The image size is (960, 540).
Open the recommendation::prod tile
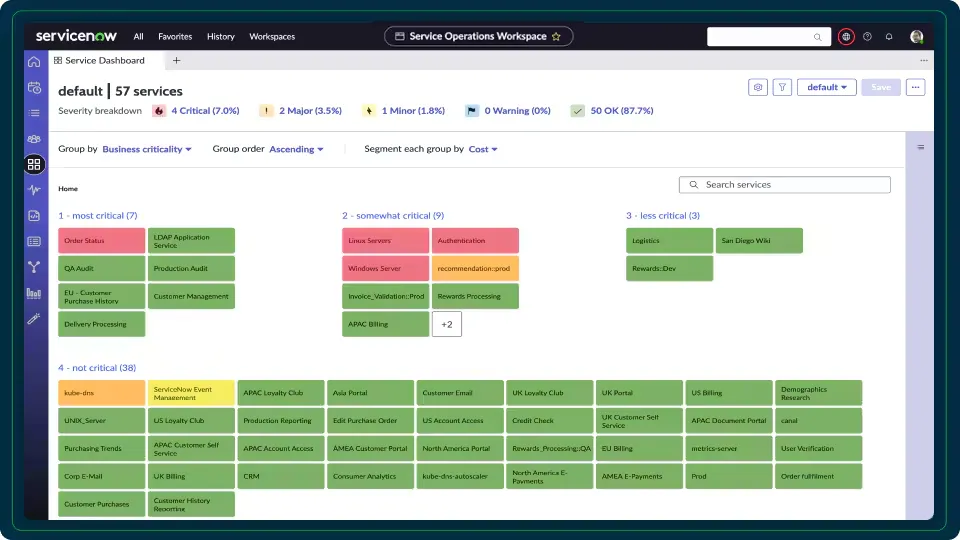475,269
